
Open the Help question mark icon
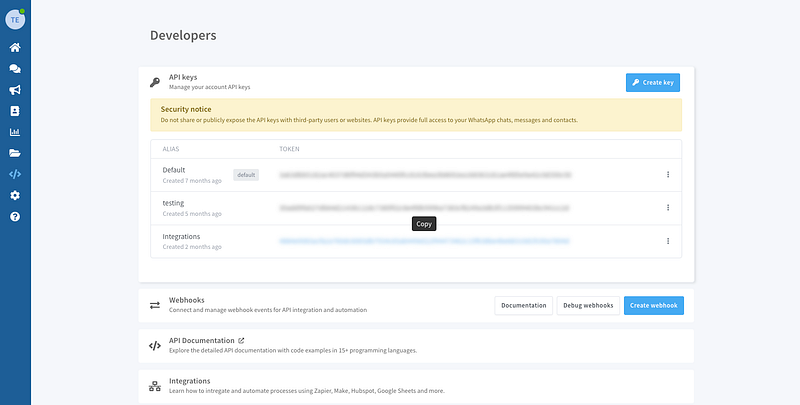15,216
